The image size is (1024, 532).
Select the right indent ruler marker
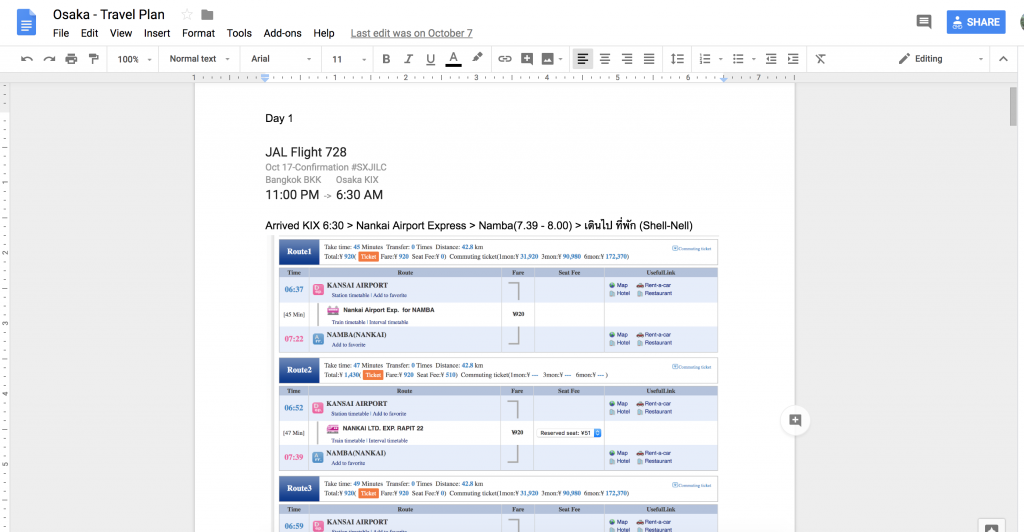(x=724, y=78)
